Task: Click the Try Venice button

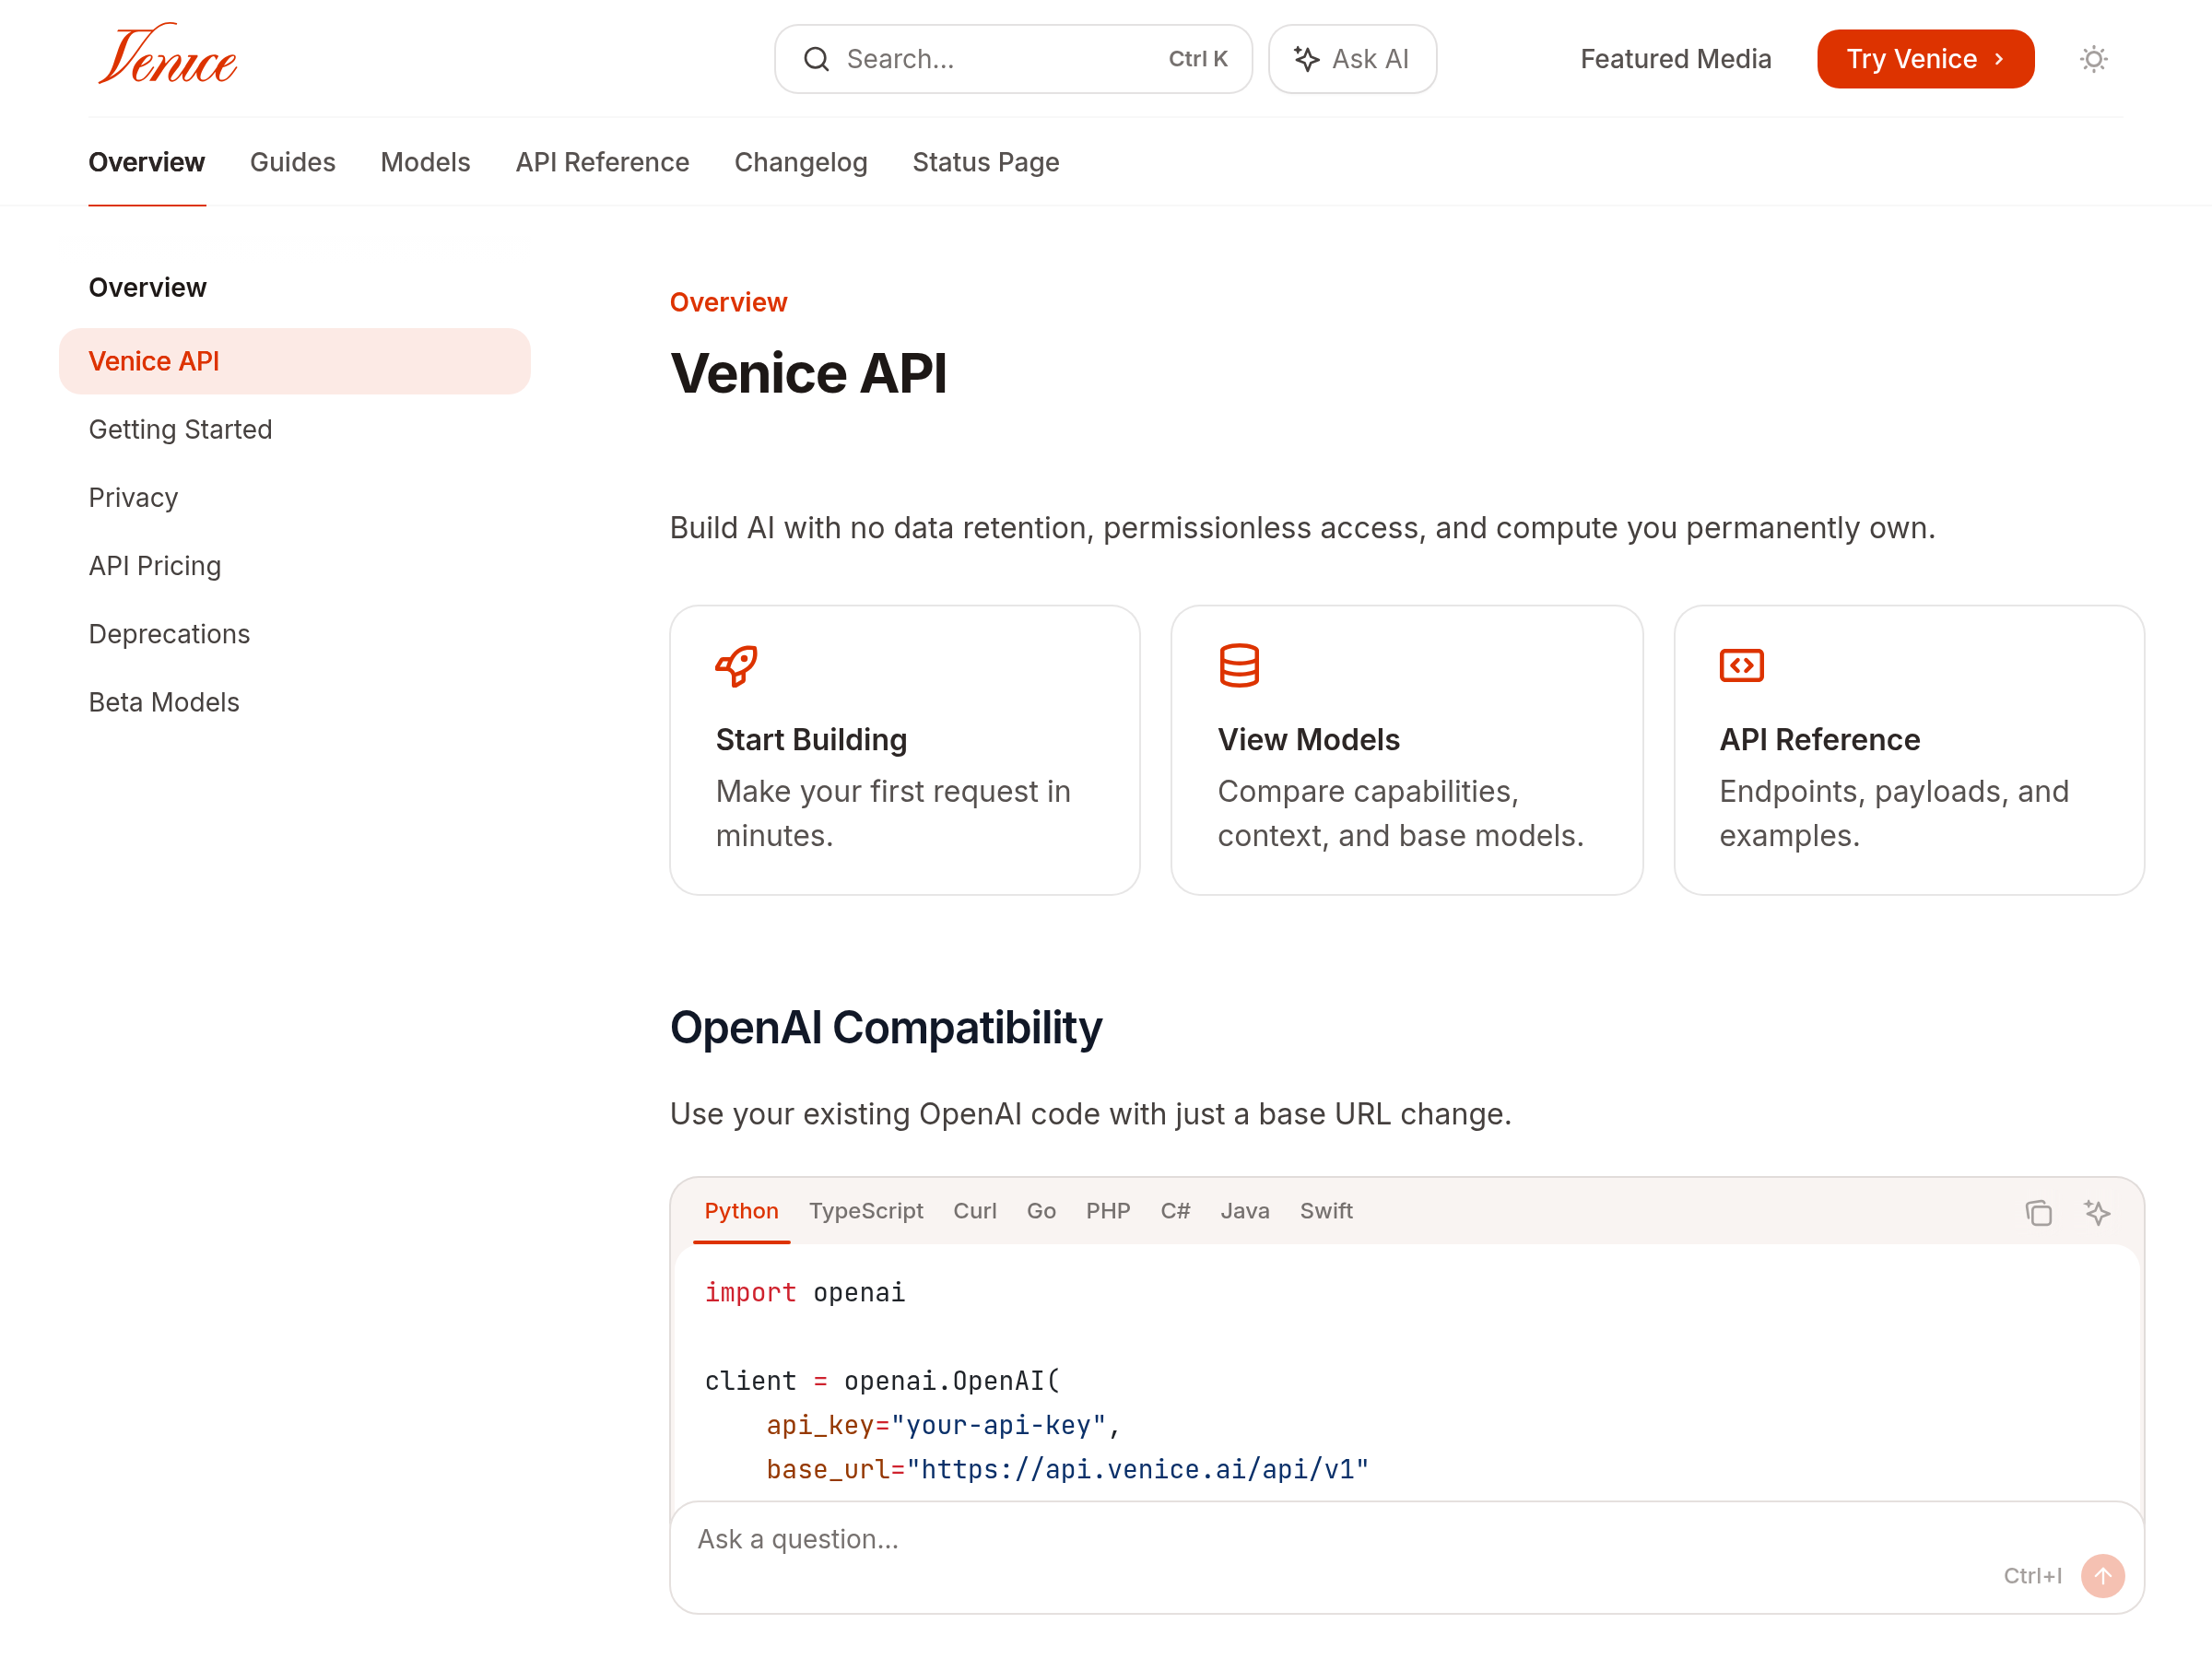Action: (1925, 59)
